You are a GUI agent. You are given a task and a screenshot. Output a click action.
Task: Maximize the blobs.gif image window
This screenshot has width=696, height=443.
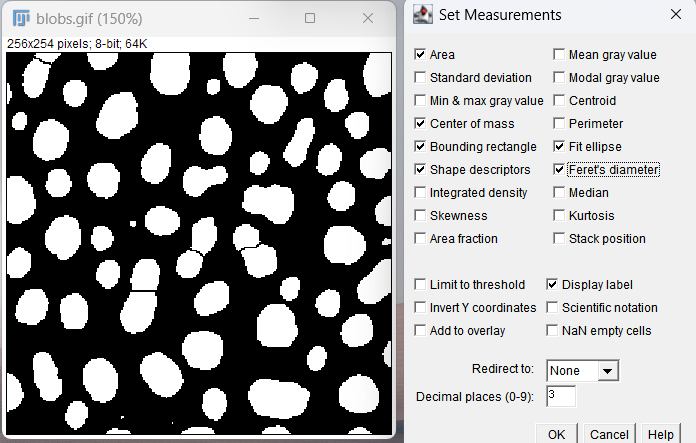coord(310,18)
